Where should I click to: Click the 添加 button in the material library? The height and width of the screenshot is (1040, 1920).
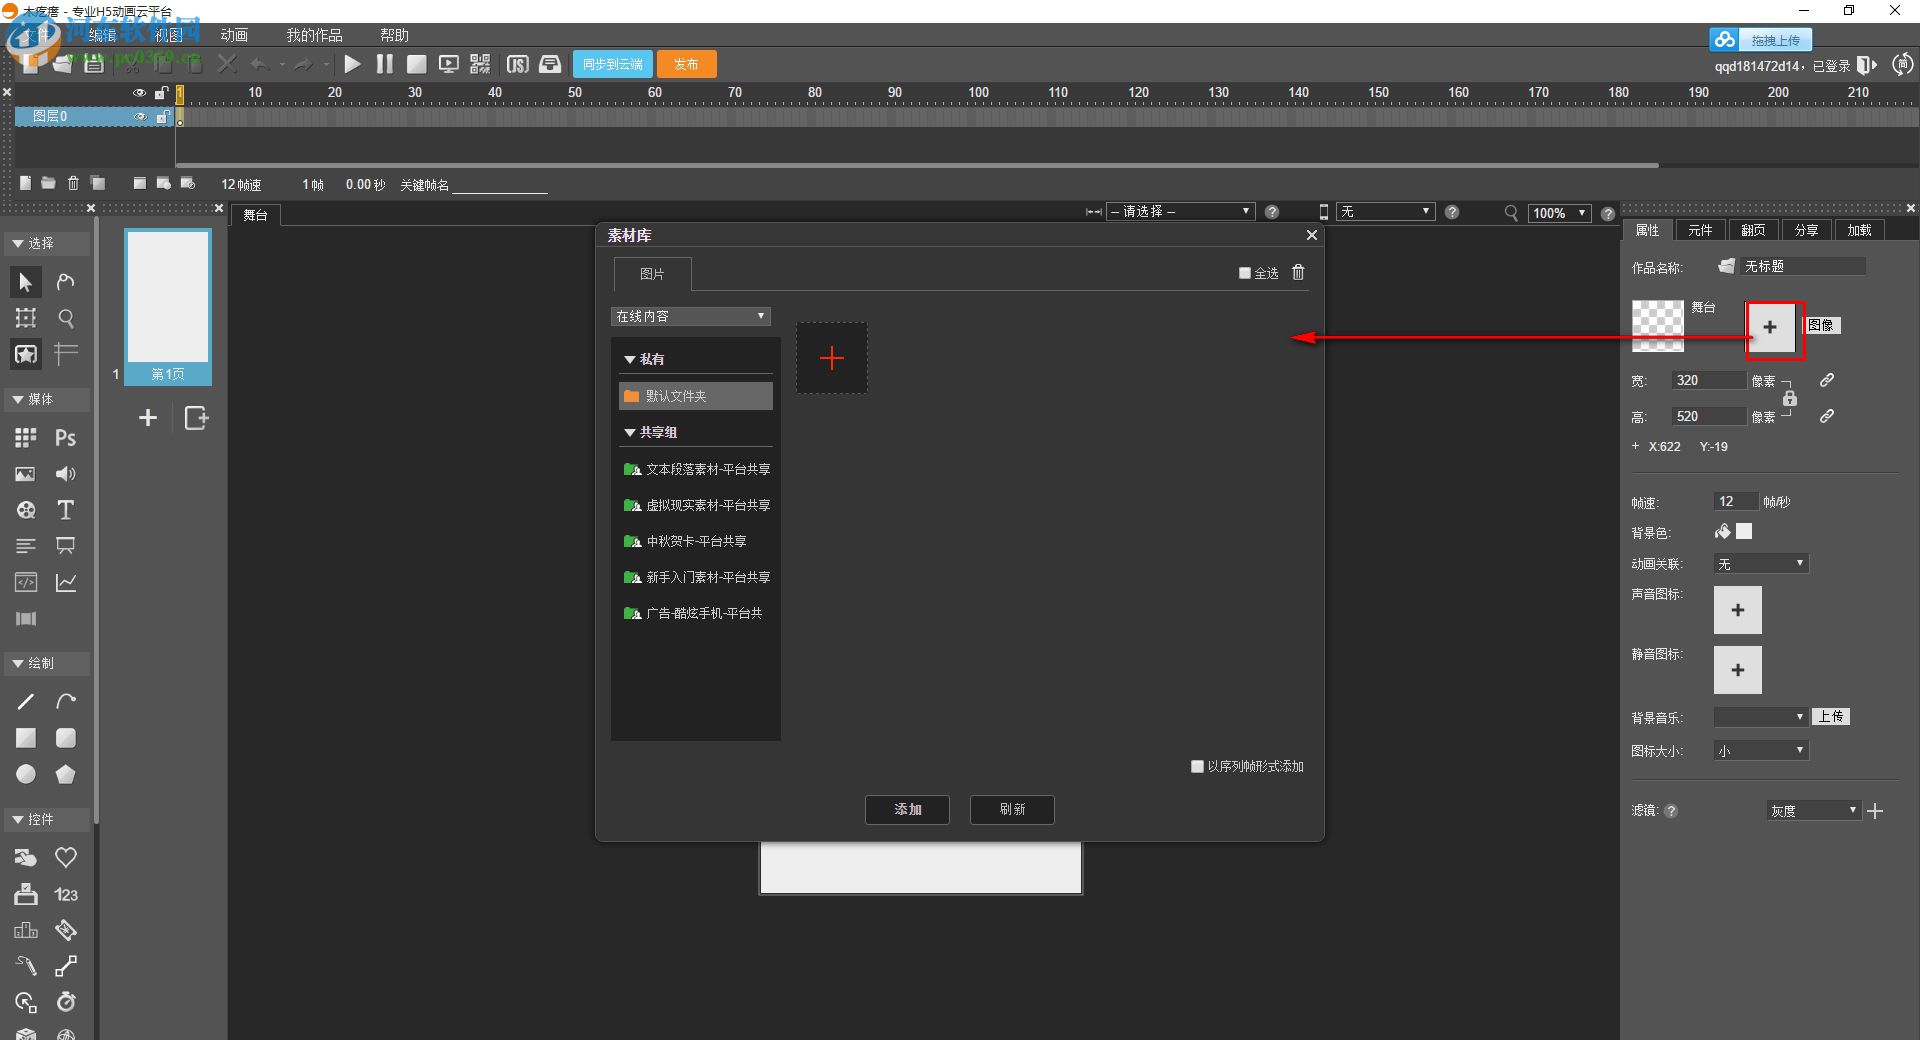pos(906,810)
